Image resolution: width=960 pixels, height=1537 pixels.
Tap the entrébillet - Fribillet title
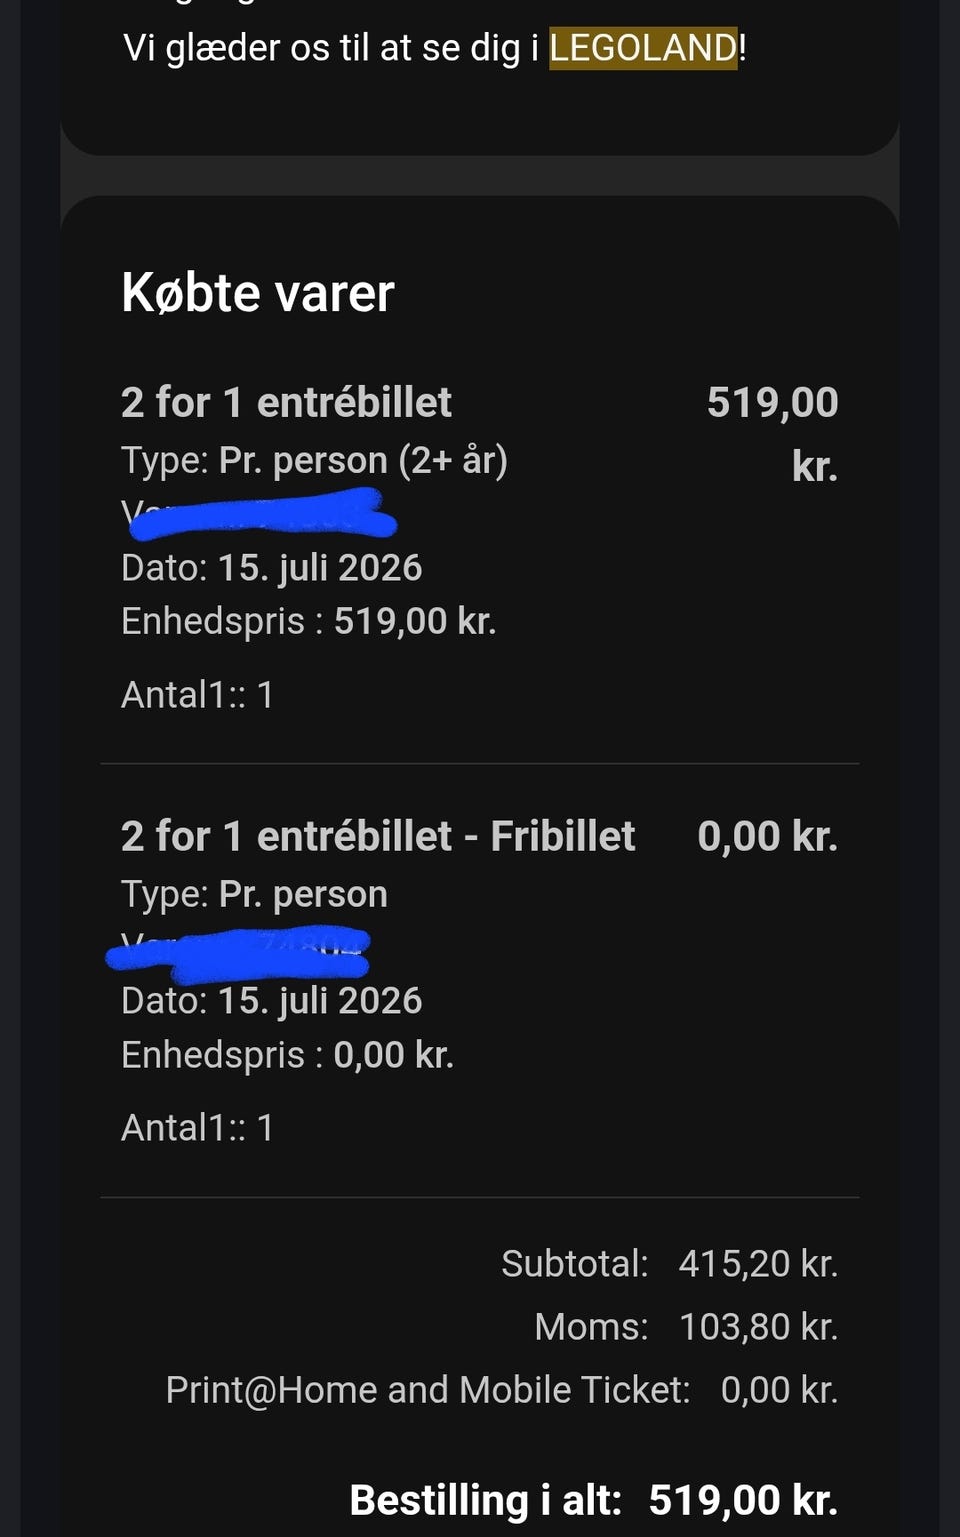coord(378,836)
